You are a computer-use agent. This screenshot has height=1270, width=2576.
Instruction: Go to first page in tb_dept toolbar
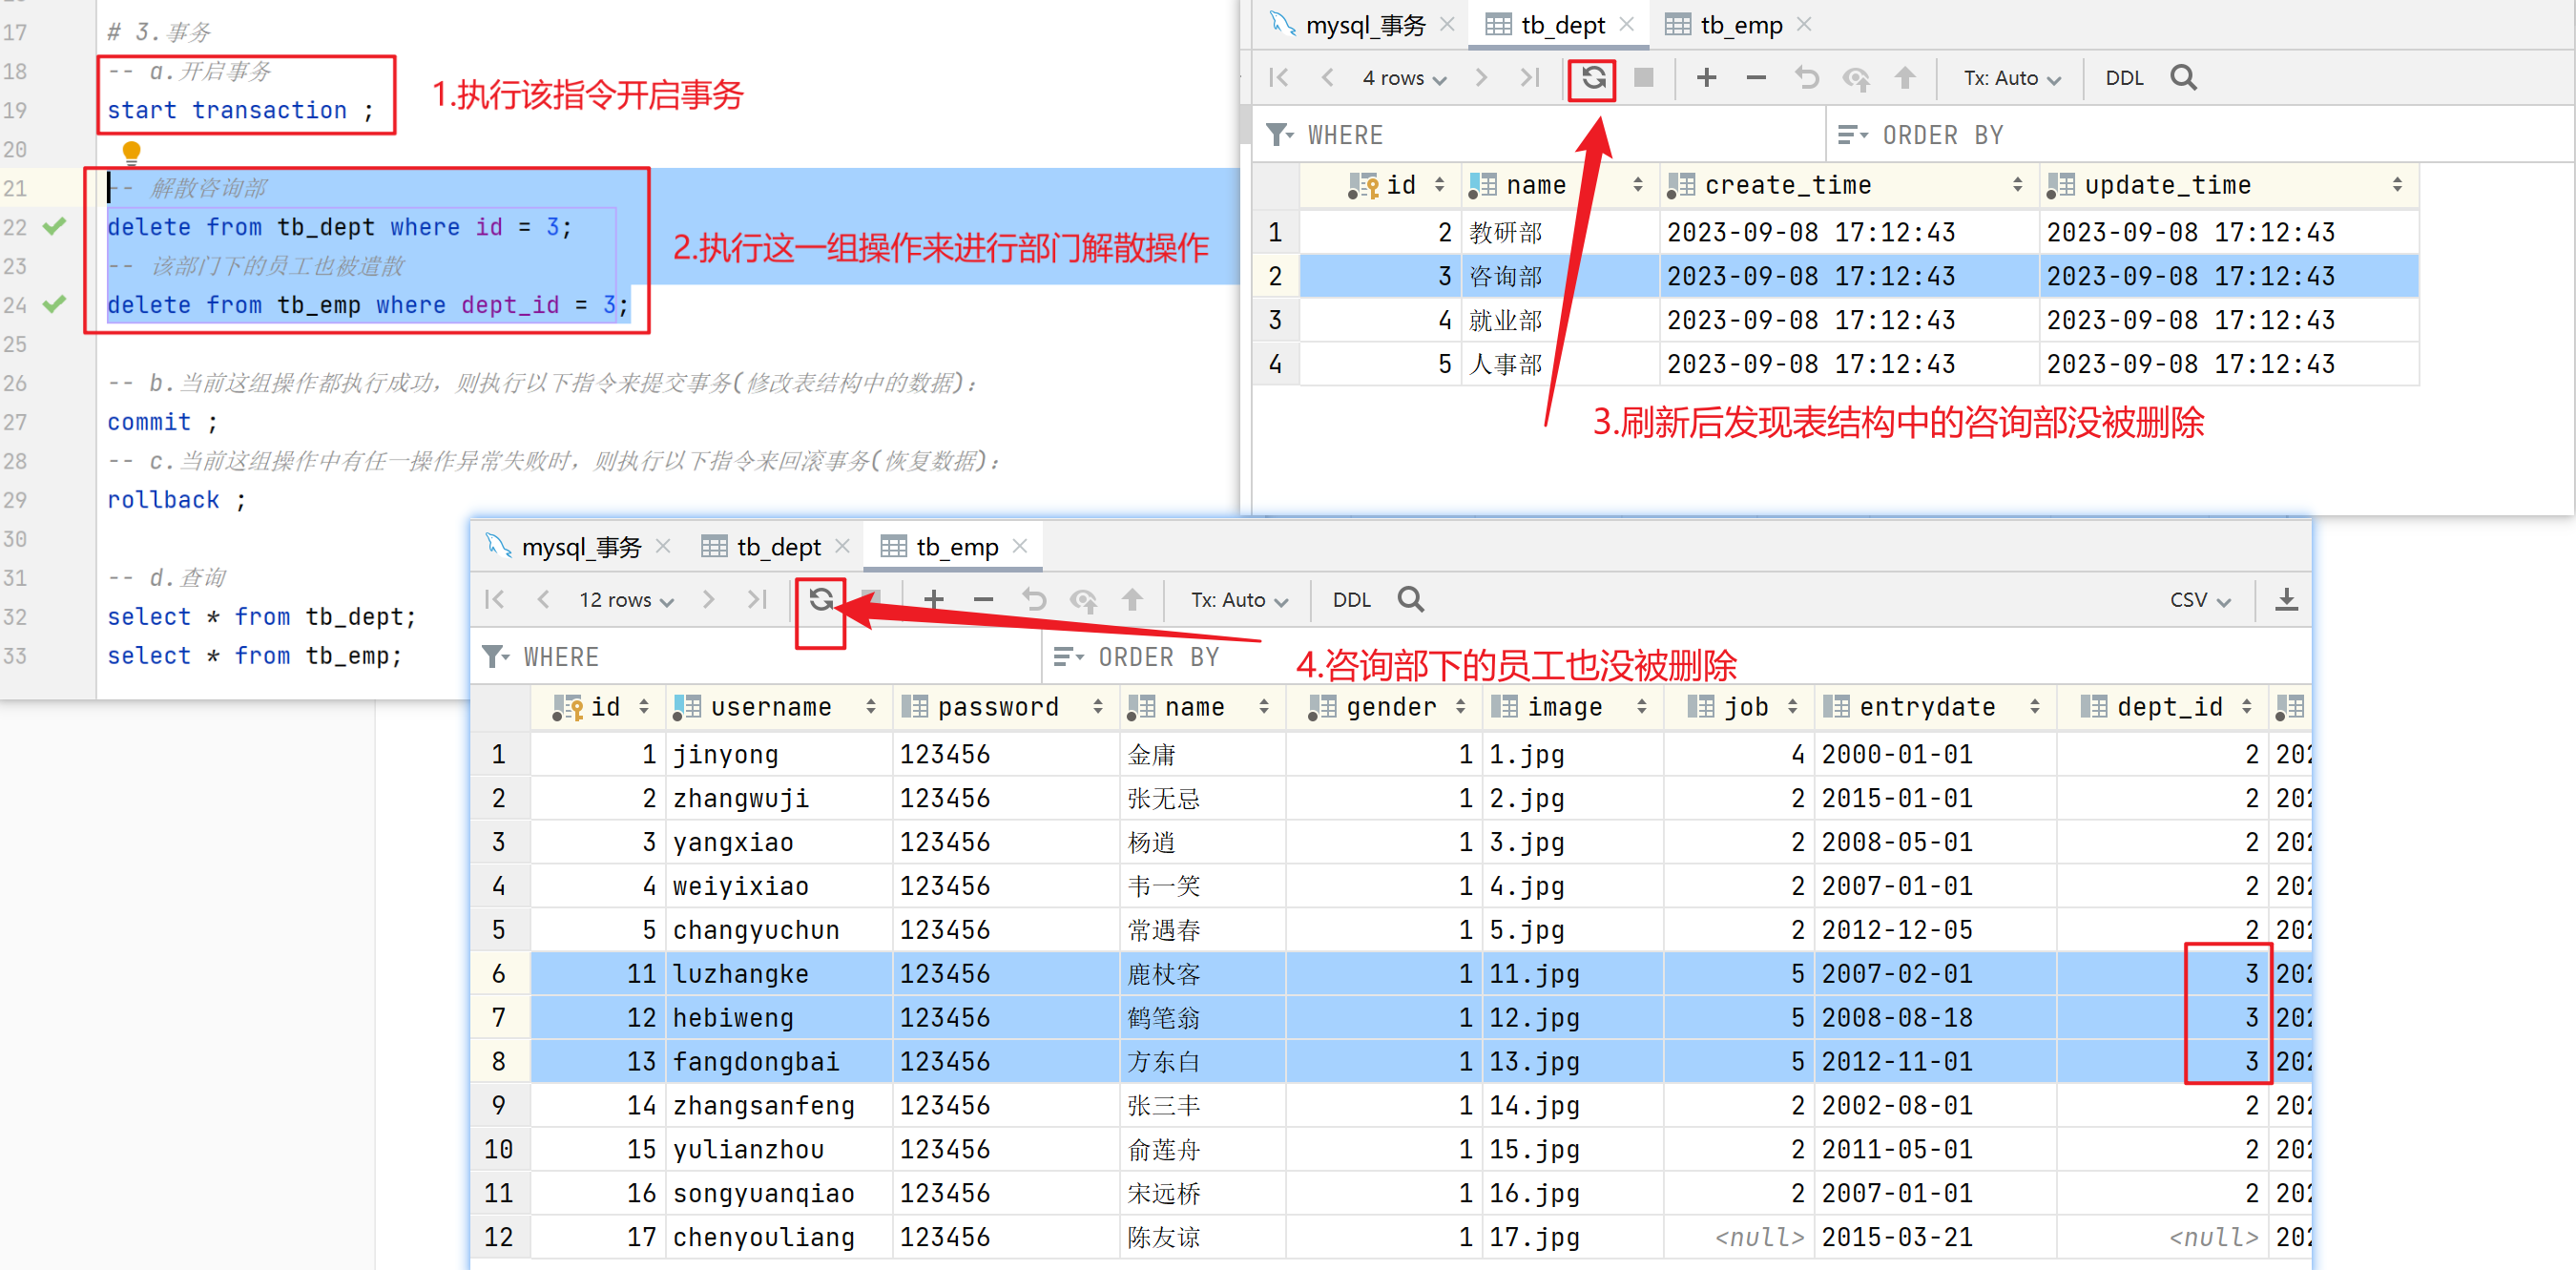point(1278,77)
